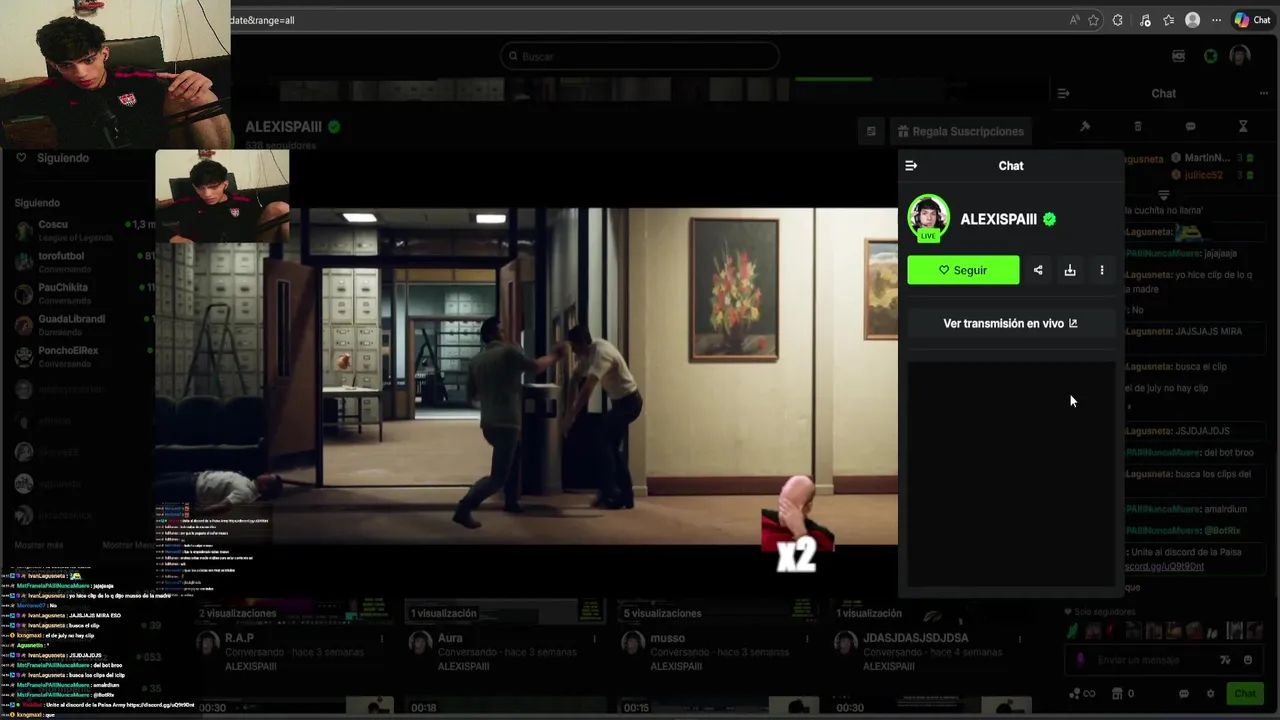The image size is (1280, 720).
Task: Open the clip's three-dot options menu
Action: click(x=1102, y=270)
